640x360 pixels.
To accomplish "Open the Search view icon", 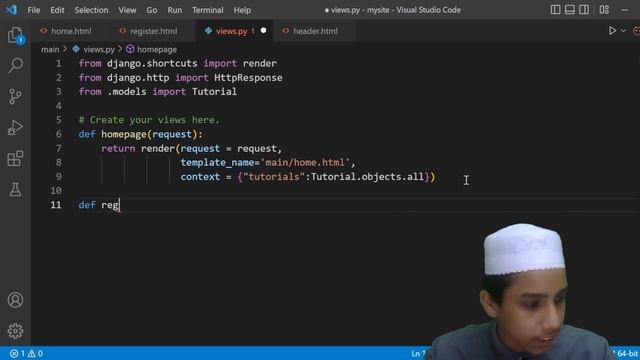I will 15,65.
